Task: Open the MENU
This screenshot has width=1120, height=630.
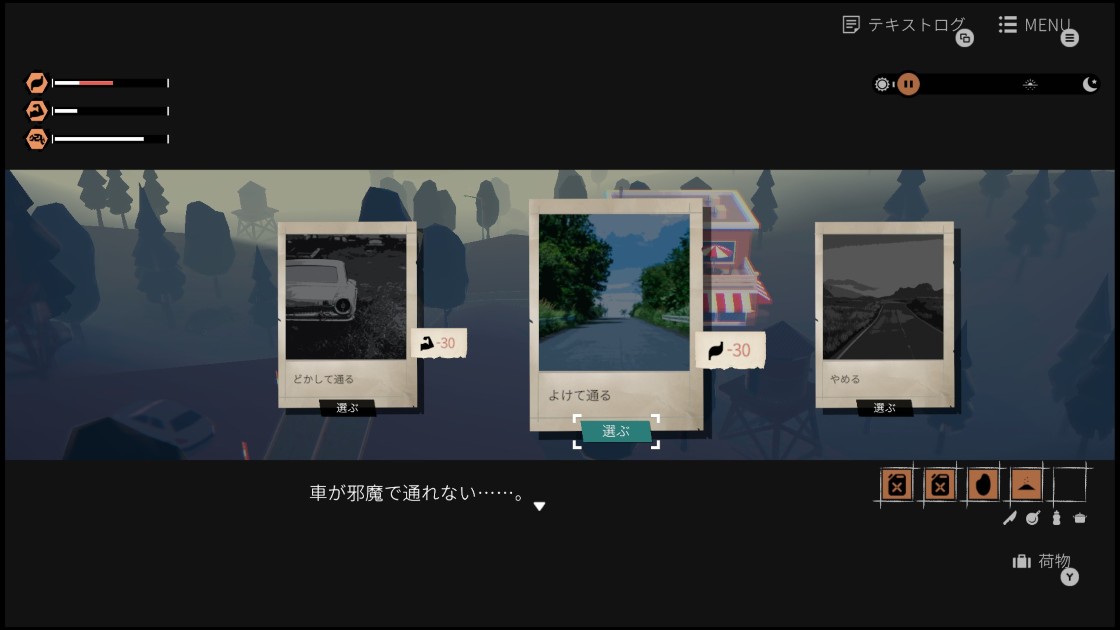Action: 1047,25
